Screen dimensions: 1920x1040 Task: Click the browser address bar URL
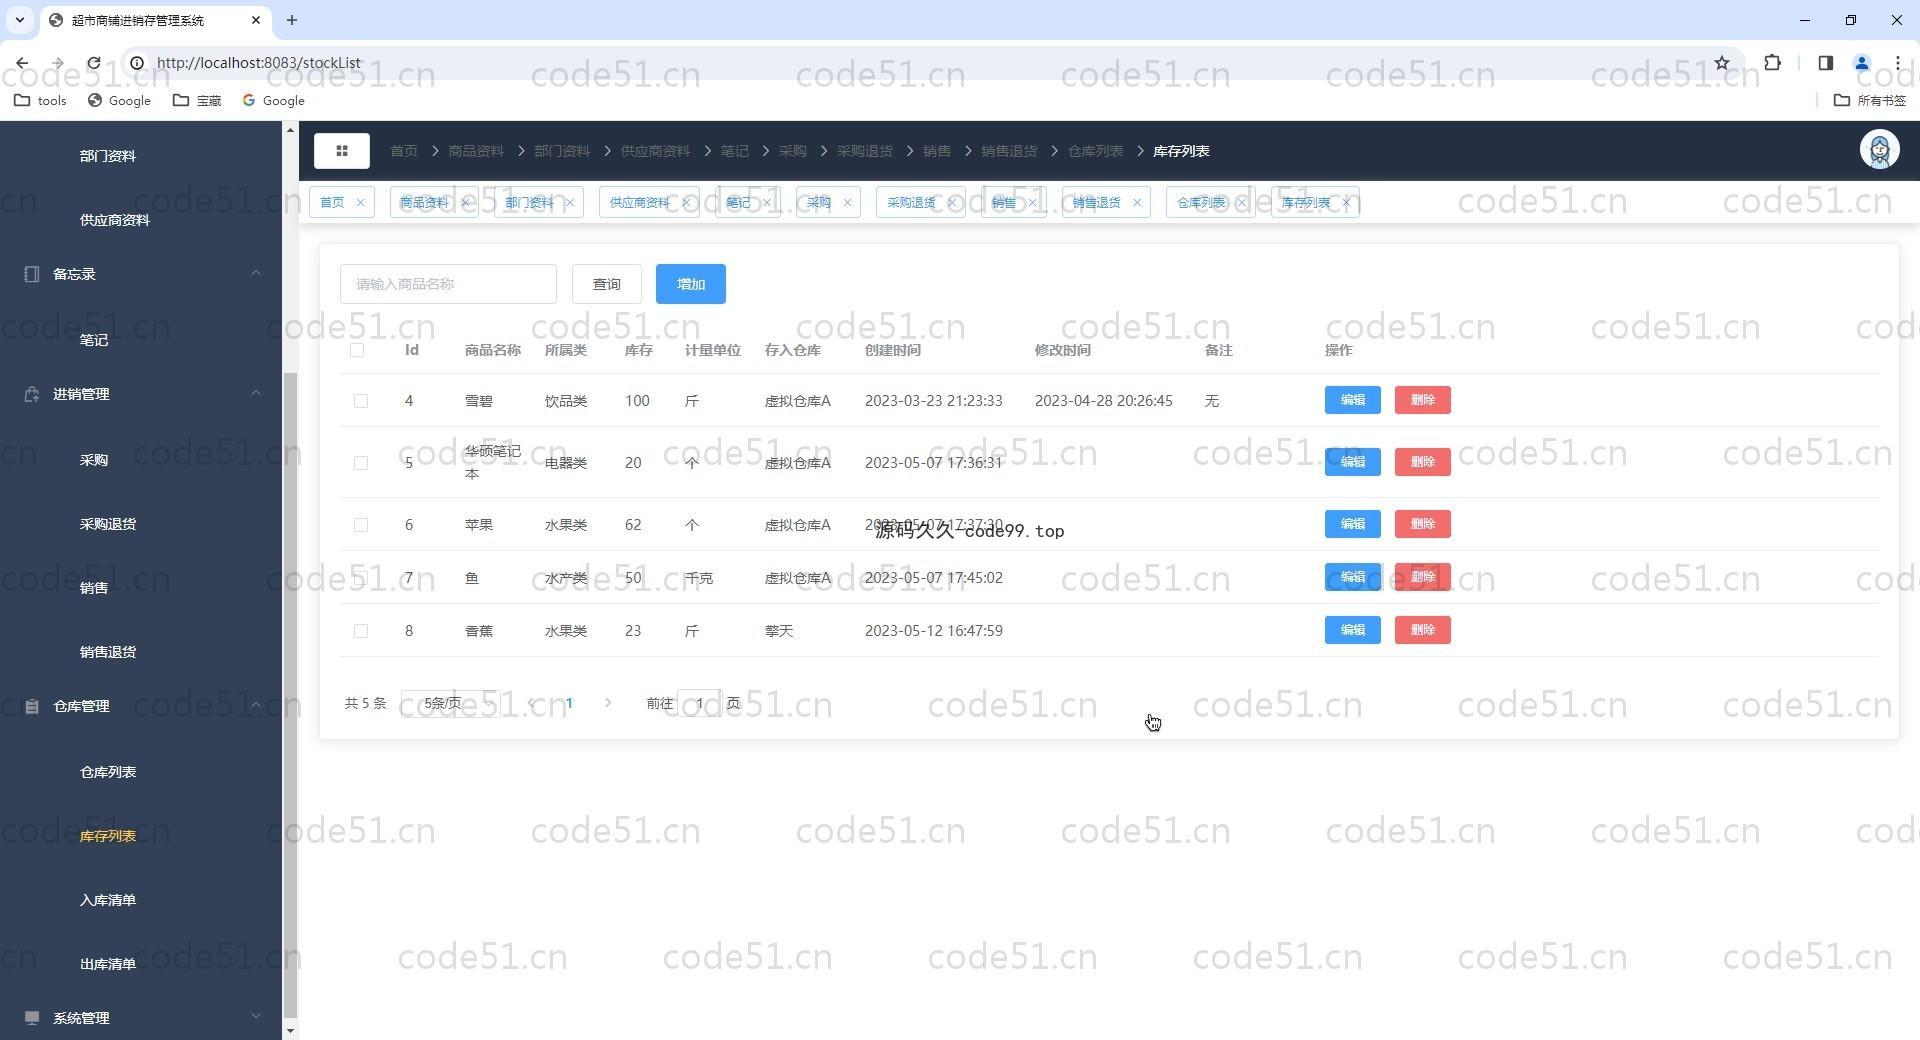(259, 63)
